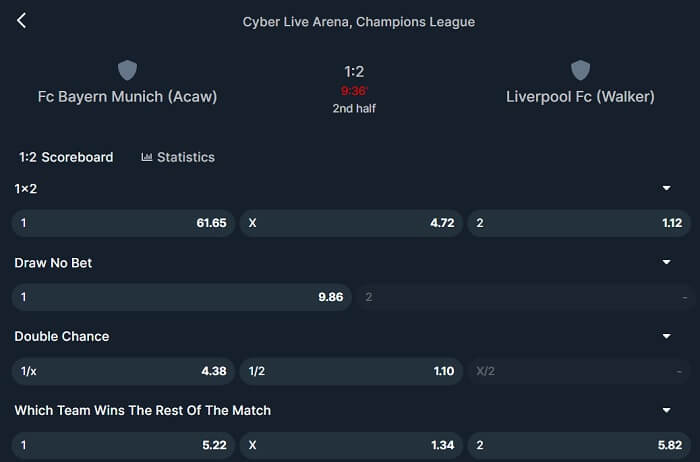700x462 pixels.
Task: Open the 1:2 Scoreboard tab
Action: (x=66, y=157)
